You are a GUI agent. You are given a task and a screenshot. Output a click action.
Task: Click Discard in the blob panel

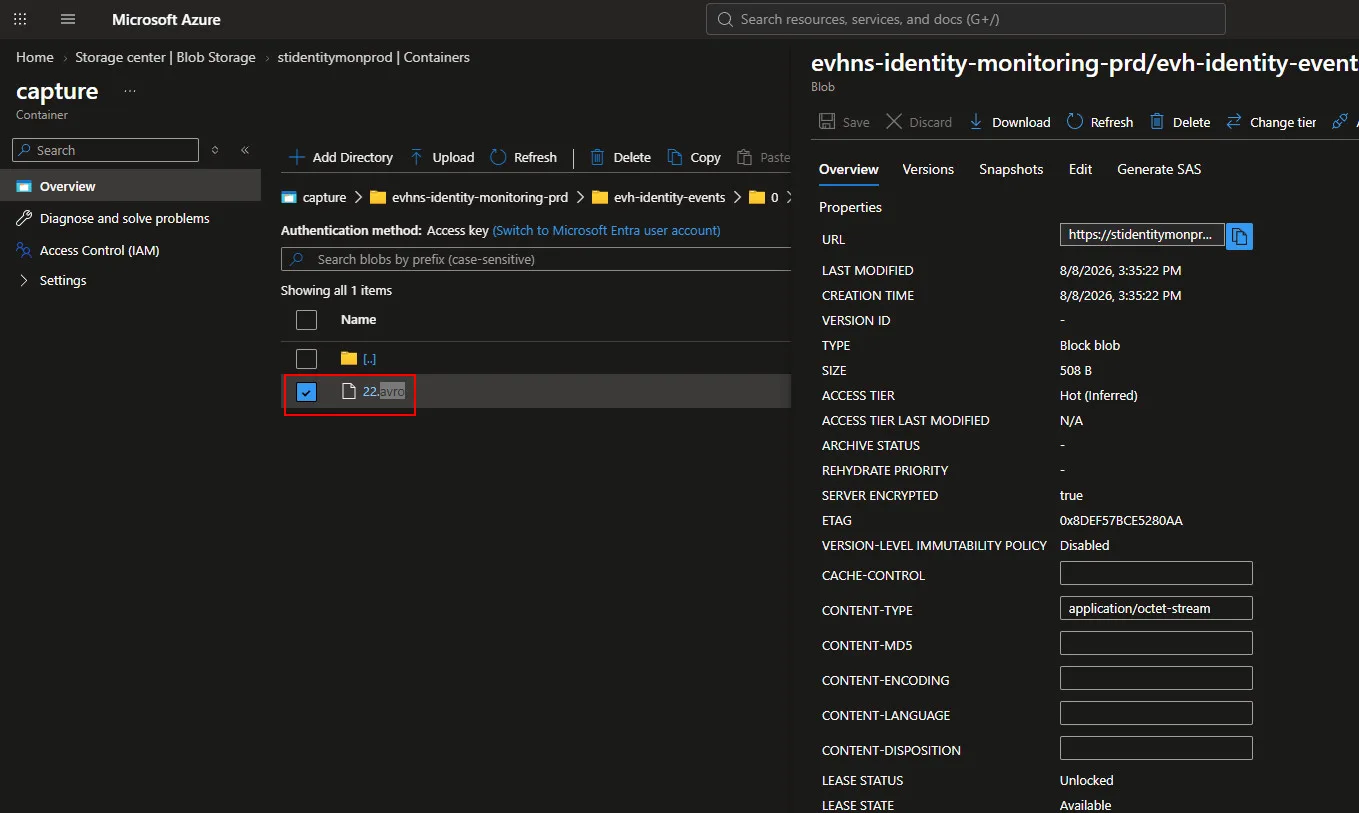918,122
